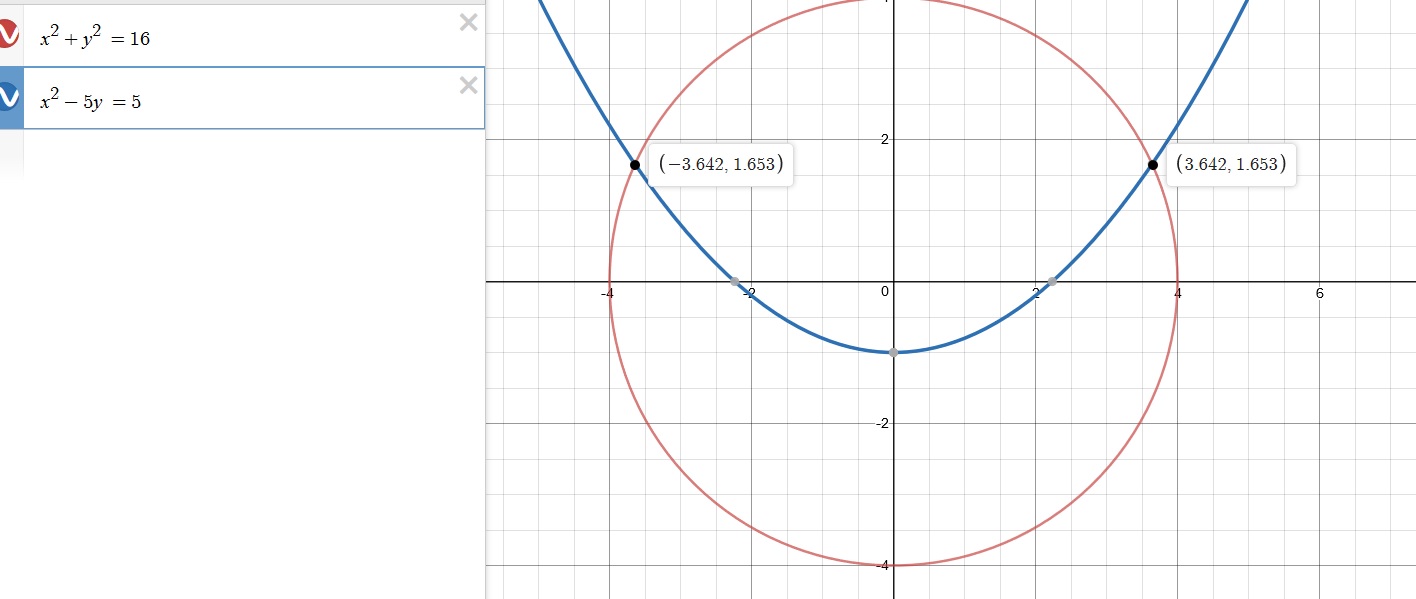
Task: Click the red circle curve at its bottom
Action: point(893,565)
